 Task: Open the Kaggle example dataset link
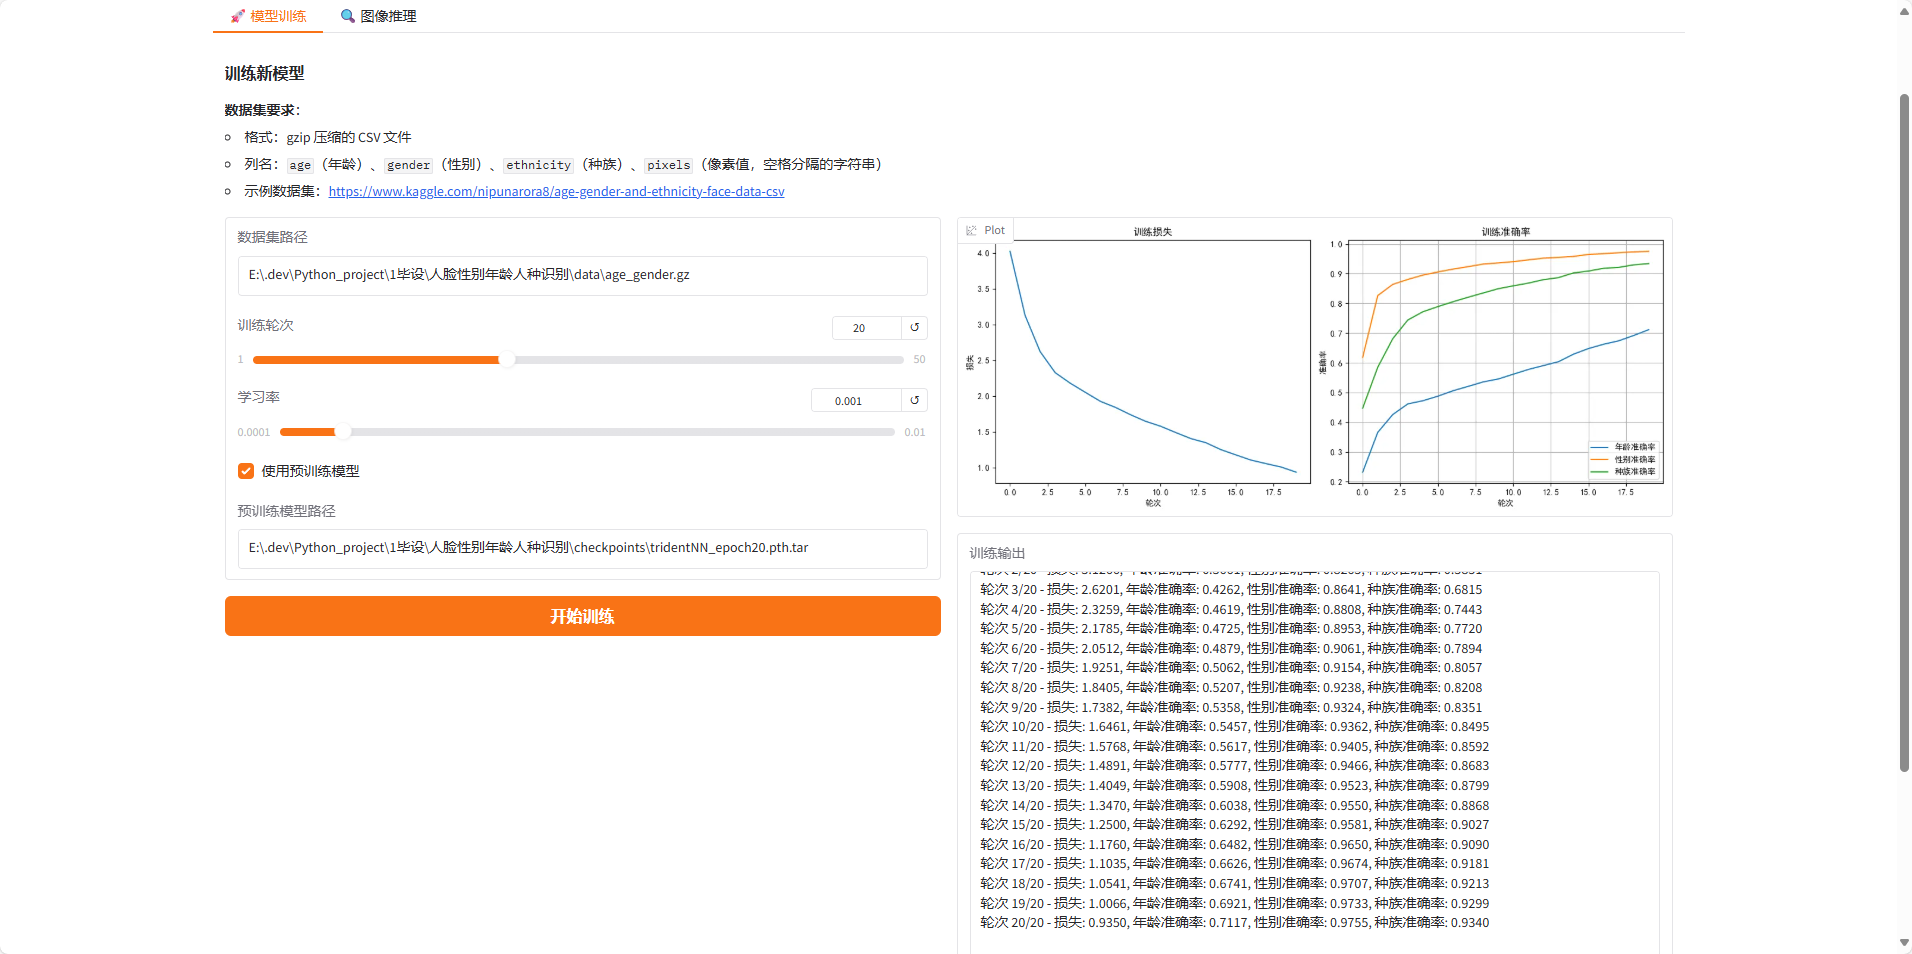pos(556,191)
